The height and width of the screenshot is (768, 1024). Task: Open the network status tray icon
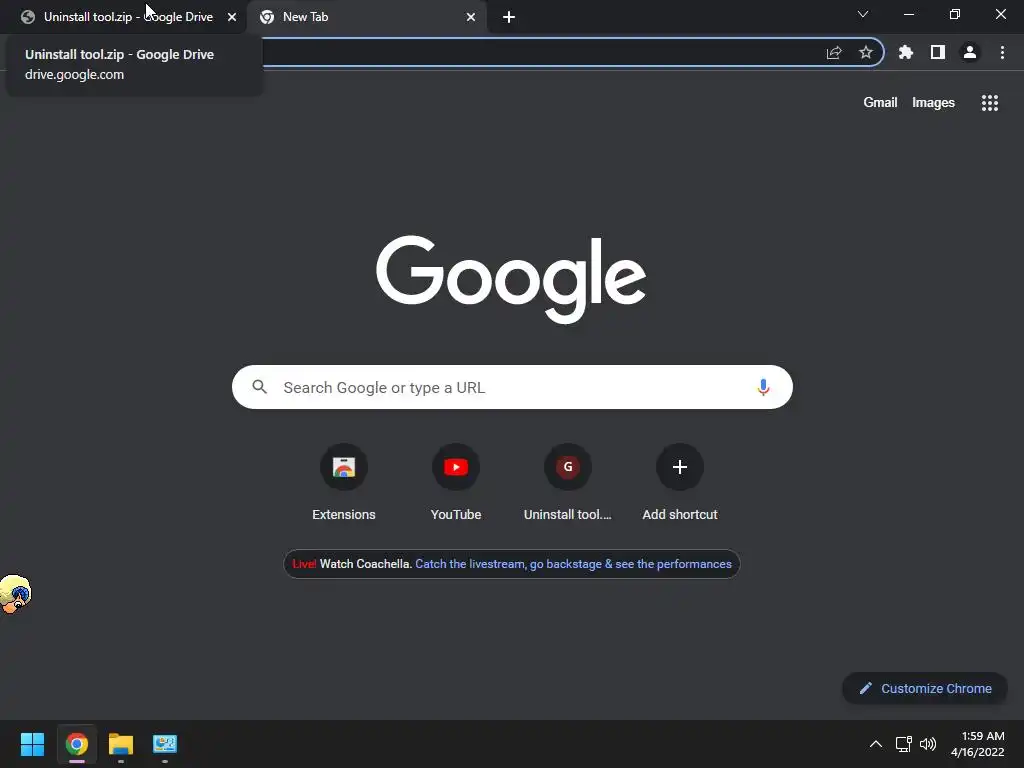tap(903, 744)
